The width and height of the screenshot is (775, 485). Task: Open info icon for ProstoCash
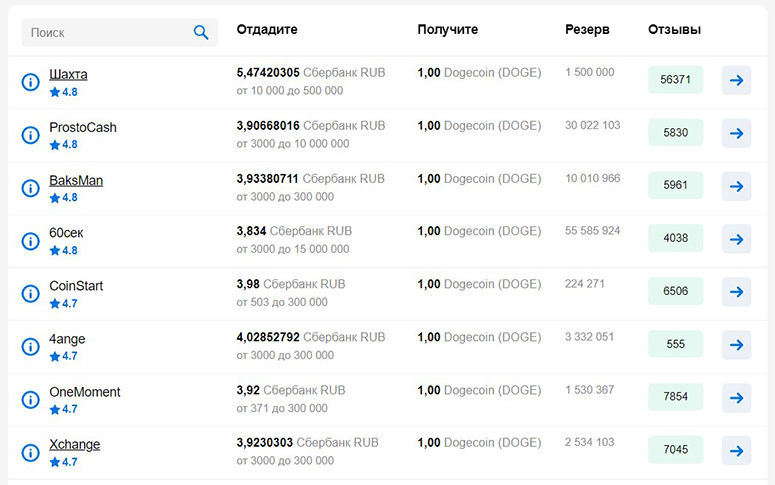pyautogui.click(x=31, y=134)
